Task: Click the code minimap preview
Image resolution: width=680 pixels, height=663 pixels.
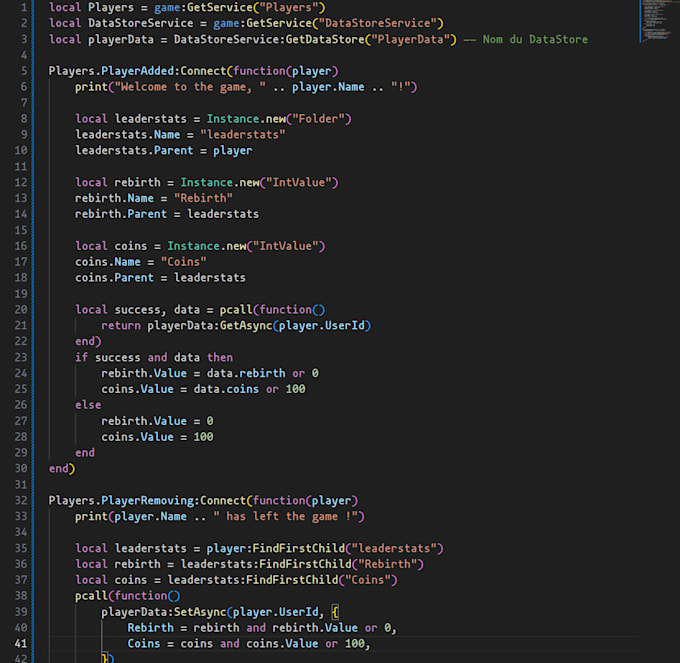Action: click(656, 20)
